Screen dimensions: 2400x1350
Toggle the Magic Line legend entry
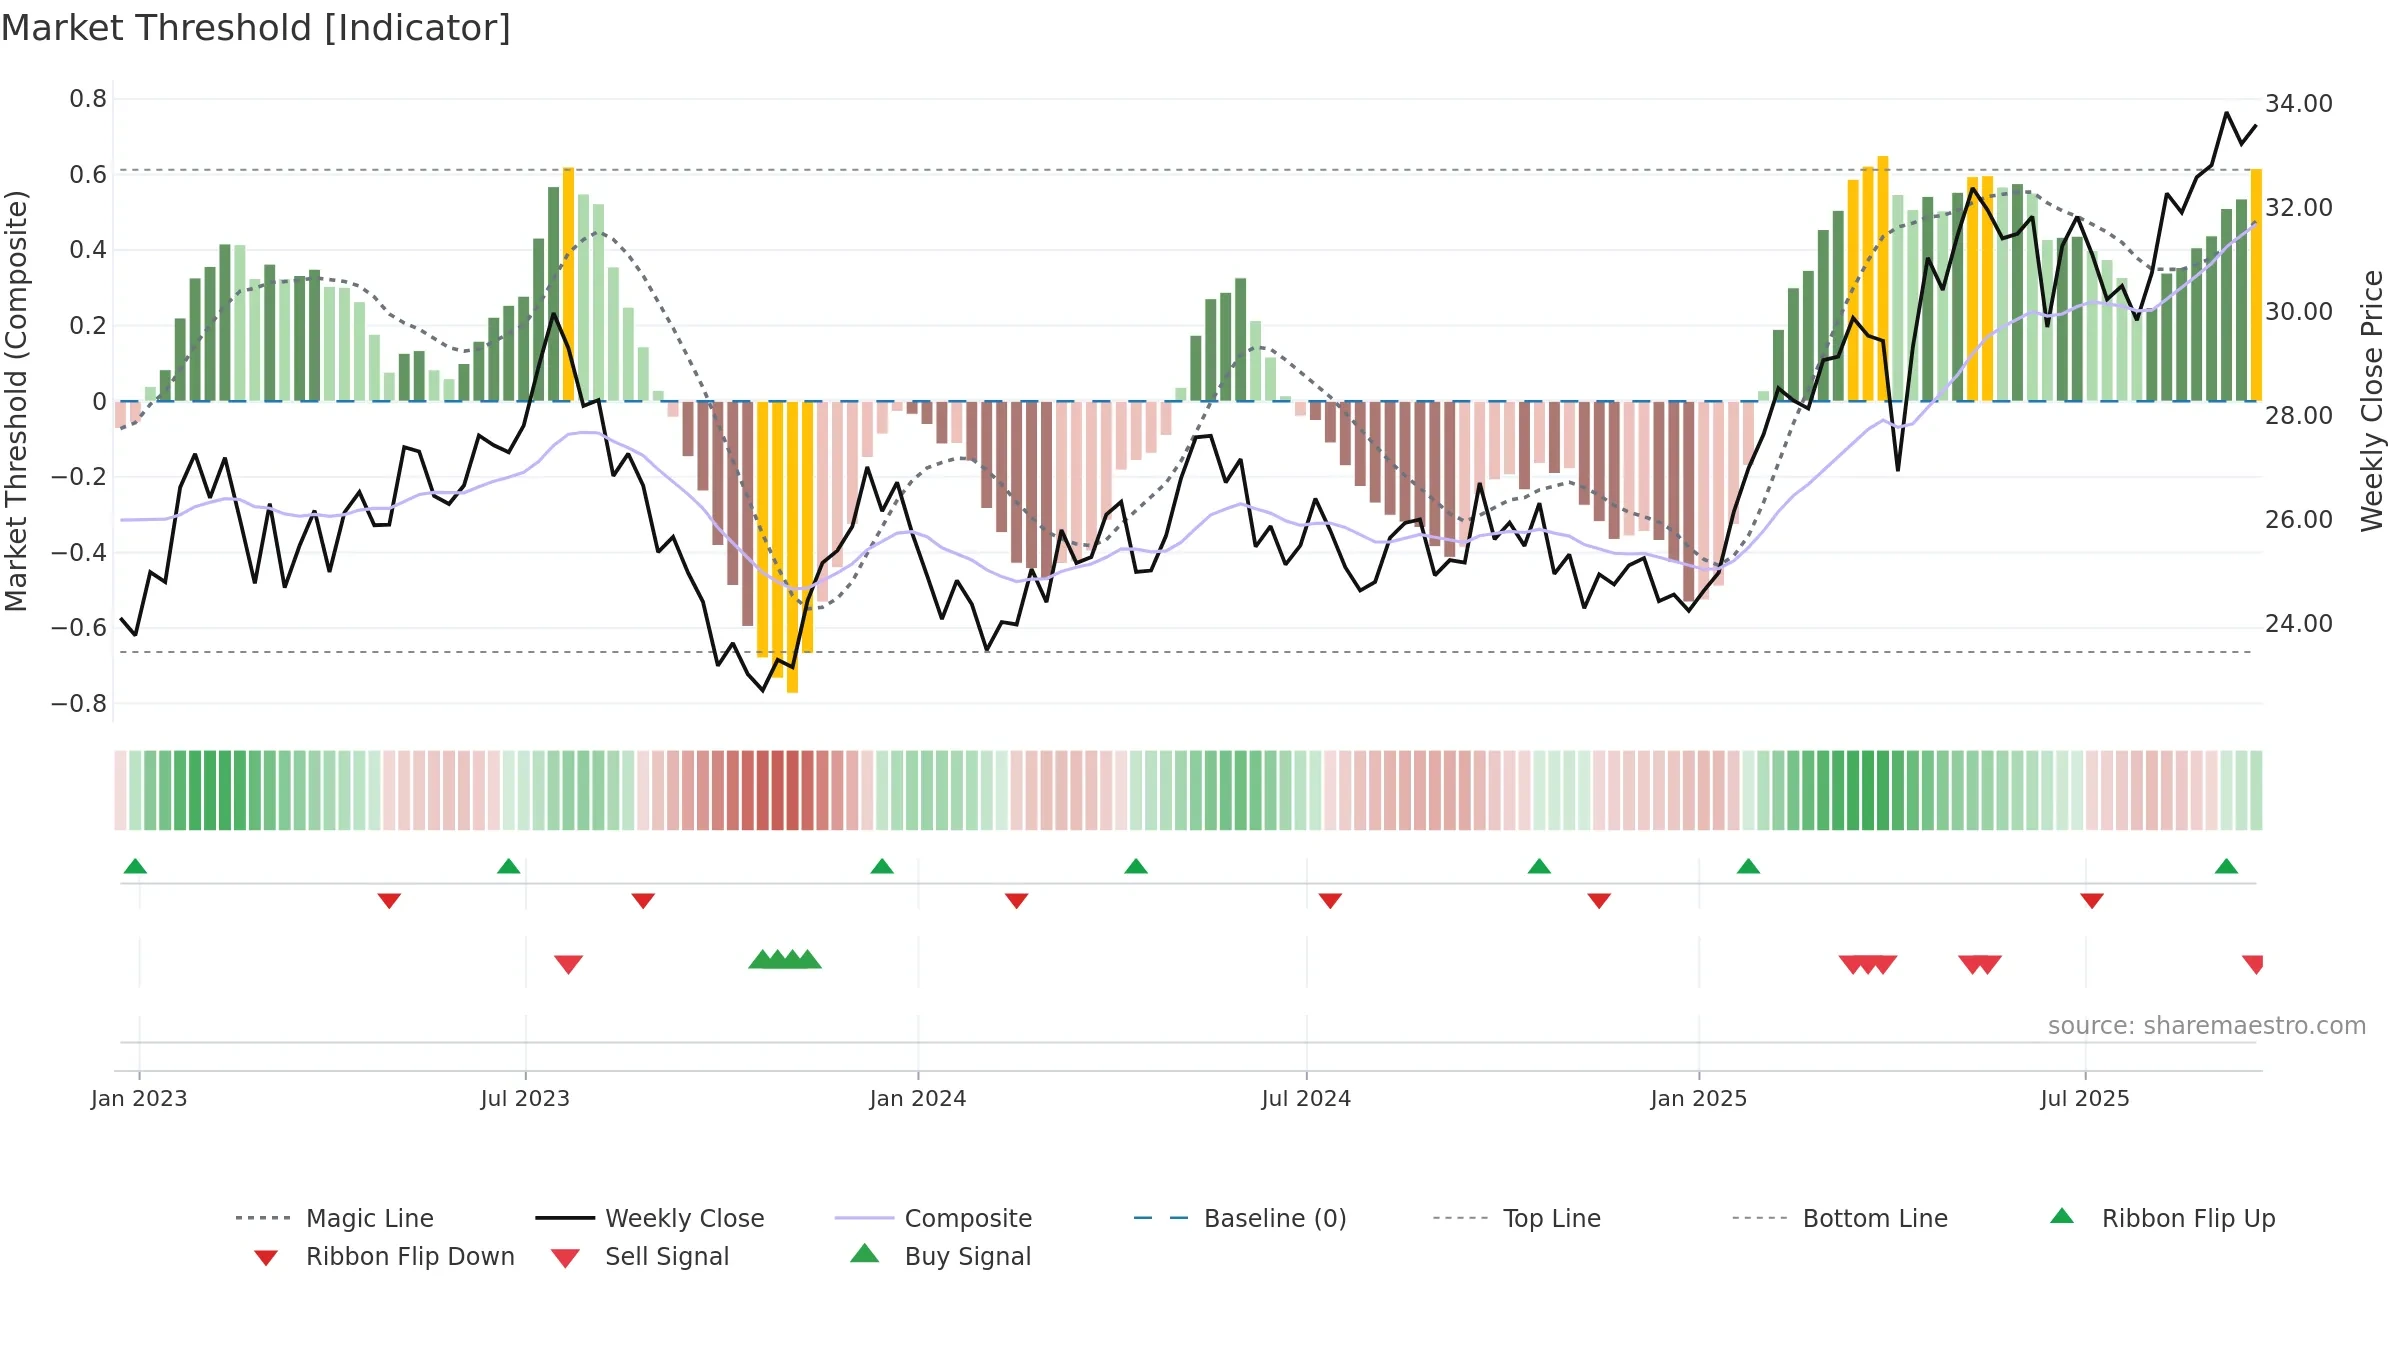[x=335, y=1218]
